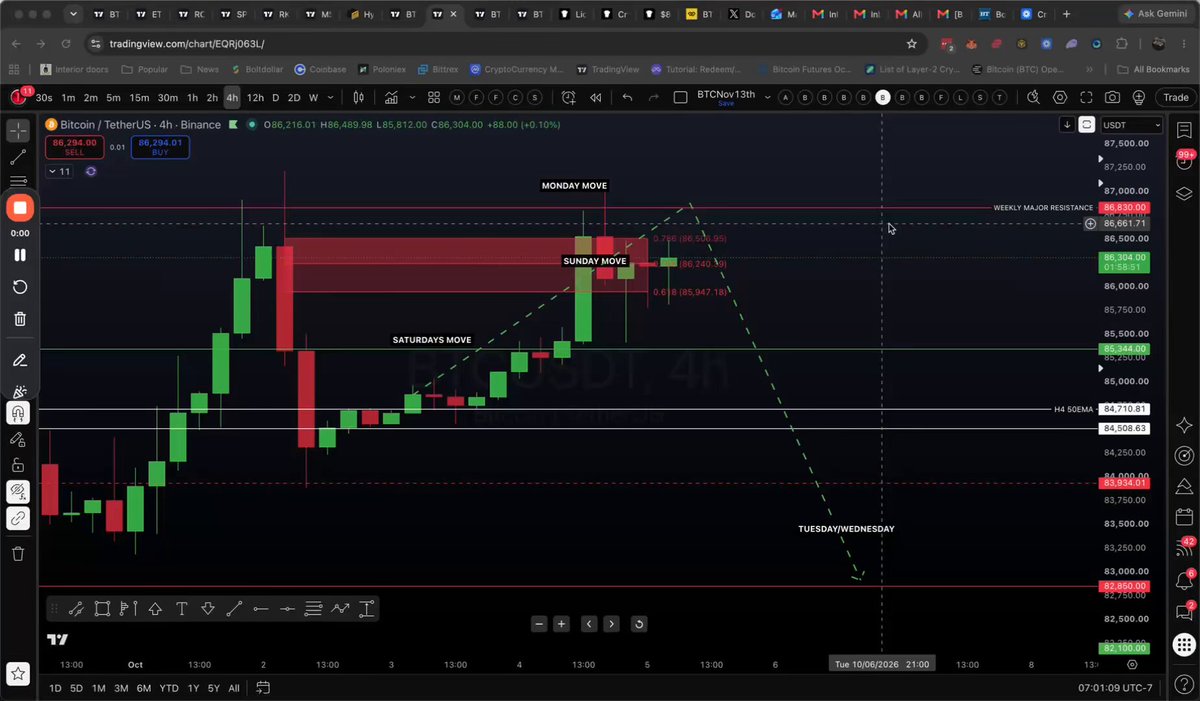1200x701 pixels.
Task: Select the 1D date range
Action: pyautogui.click(x=55, y=688)
